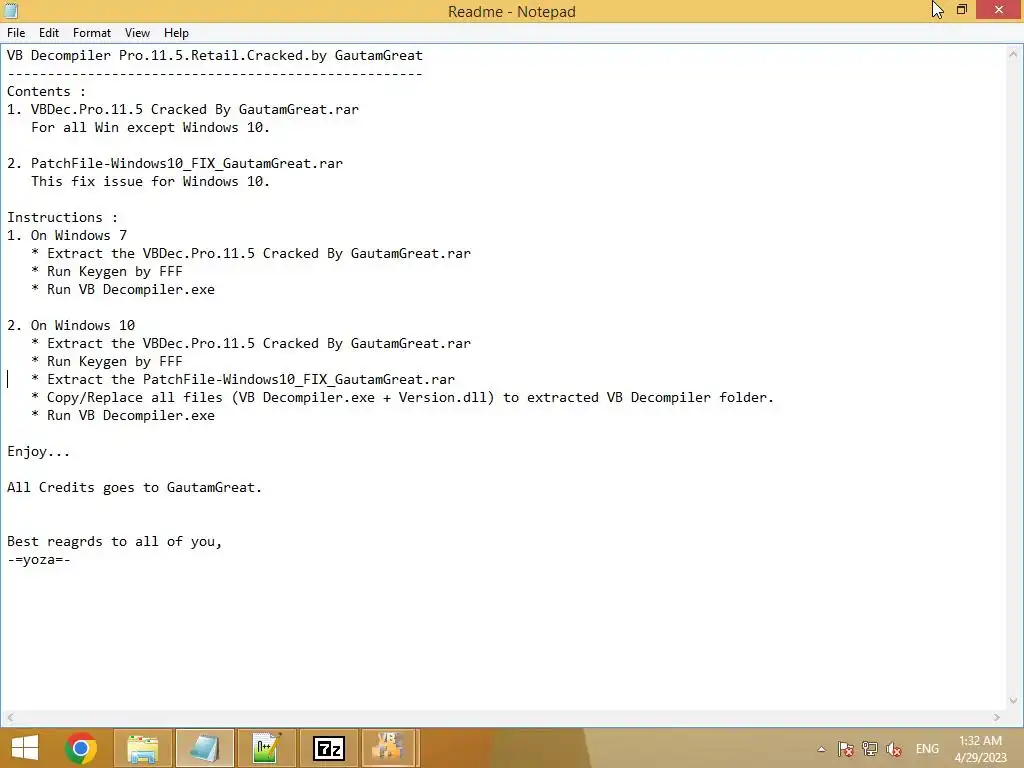Click '* Extract the PatchFile-Windows10_FIX' line
This screenshot has width=1024, height=768.
coord(243,379)
